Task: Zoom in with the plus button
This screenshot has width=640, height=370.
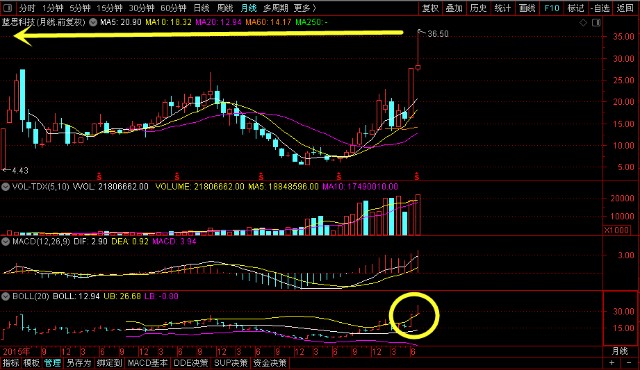Action: [611, 363]
